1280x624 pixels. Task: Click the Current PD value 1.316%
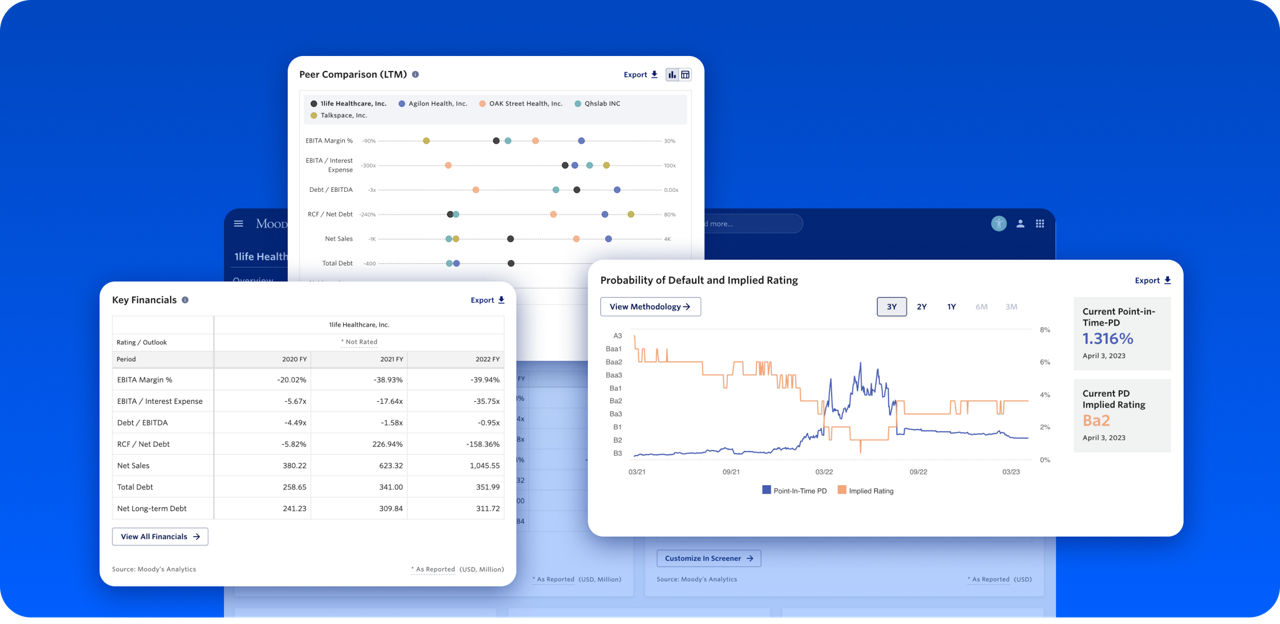[1108, 339]
